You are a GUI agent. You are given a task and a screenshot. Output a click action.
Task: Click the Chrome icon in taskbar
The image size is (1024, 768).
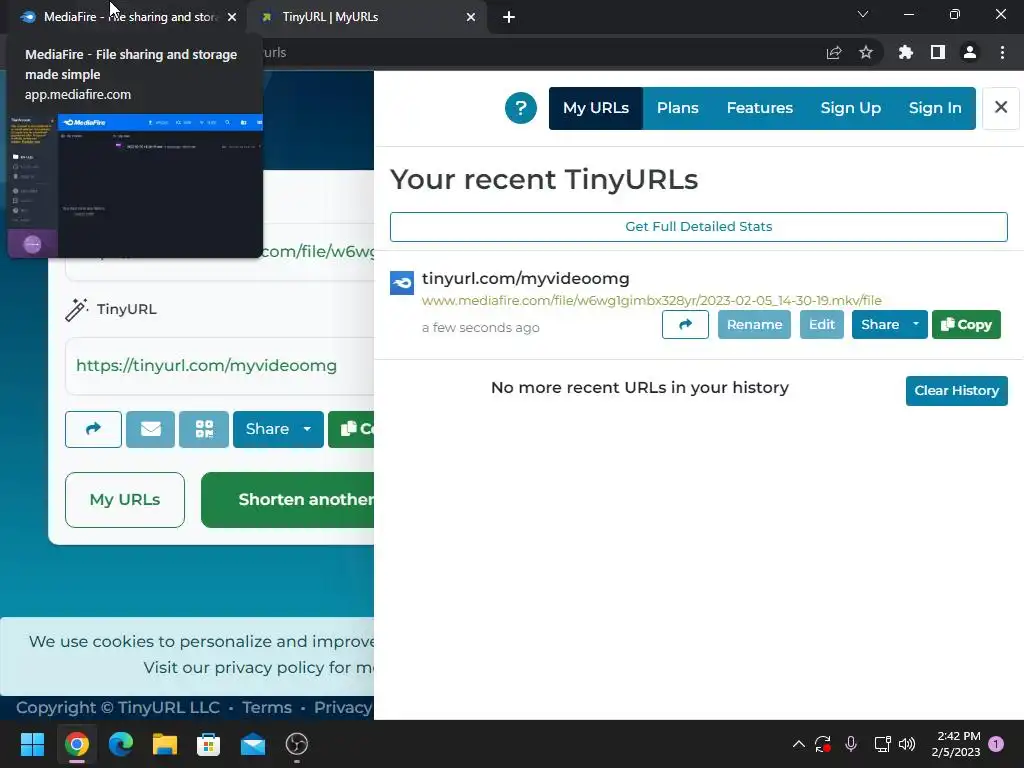pos(76,744)
